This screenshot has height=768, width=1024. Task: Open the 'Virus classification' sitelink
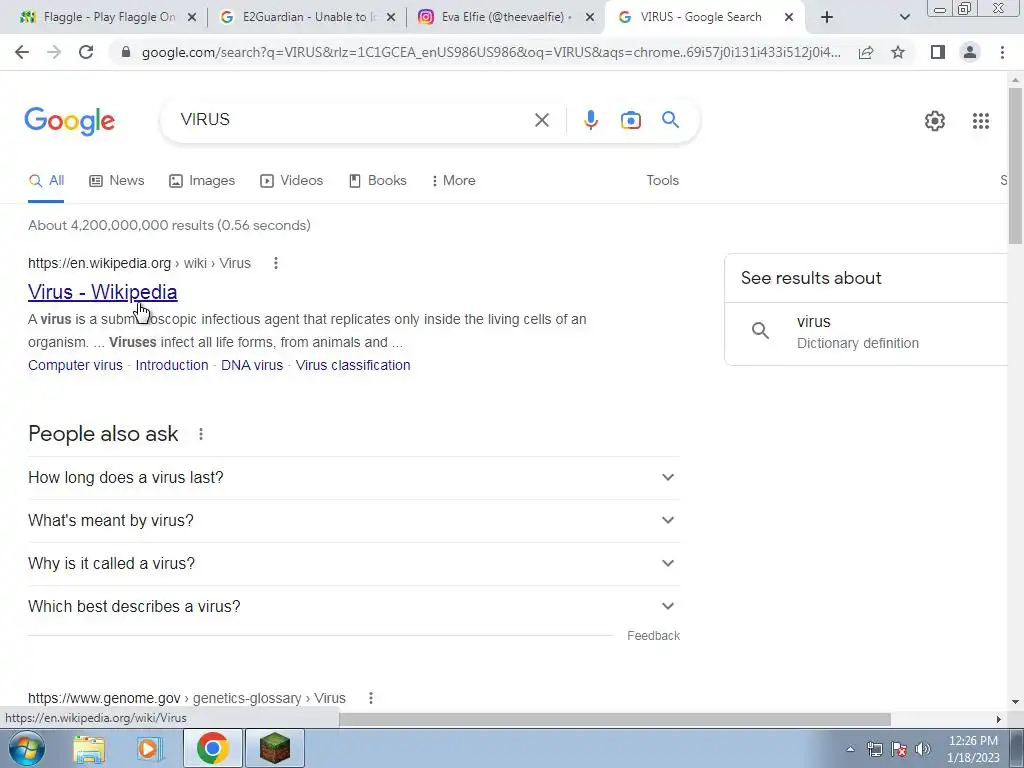[x=353, y=365]
